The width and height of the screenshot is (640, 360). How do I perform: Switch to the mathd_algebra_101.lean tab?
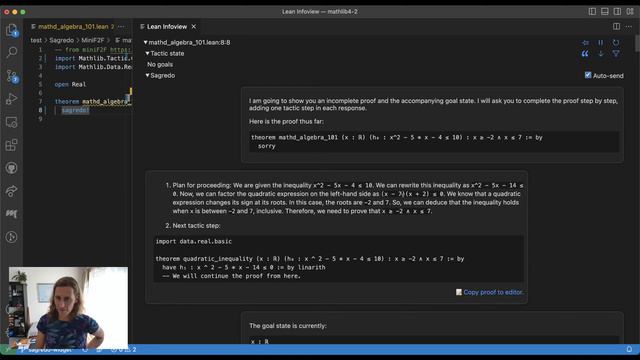[72, 27]
